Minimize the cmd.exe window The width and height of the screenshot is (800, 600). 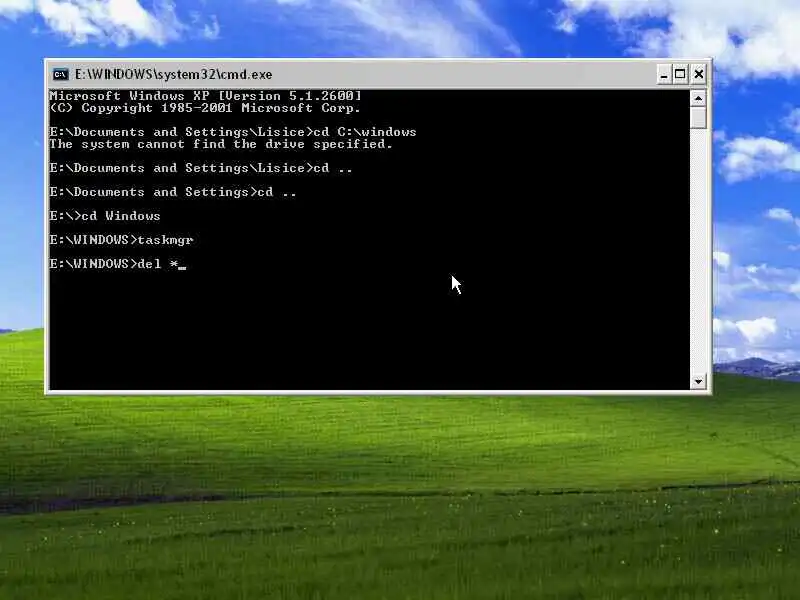pyautogui.click(x=663, y=74)
